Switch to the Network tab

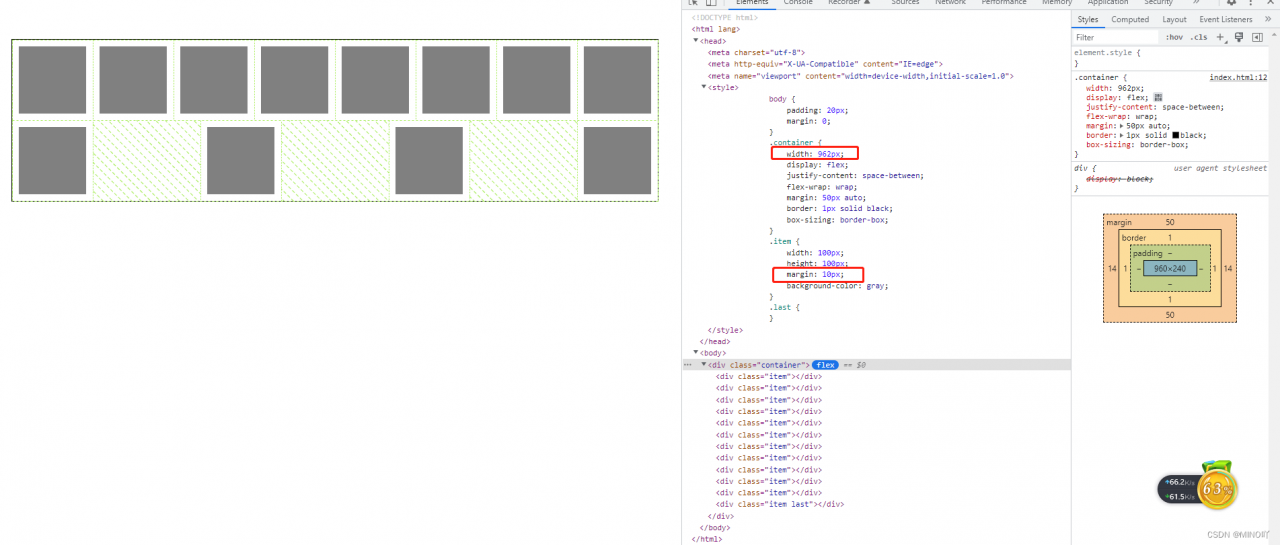[950, 3]
